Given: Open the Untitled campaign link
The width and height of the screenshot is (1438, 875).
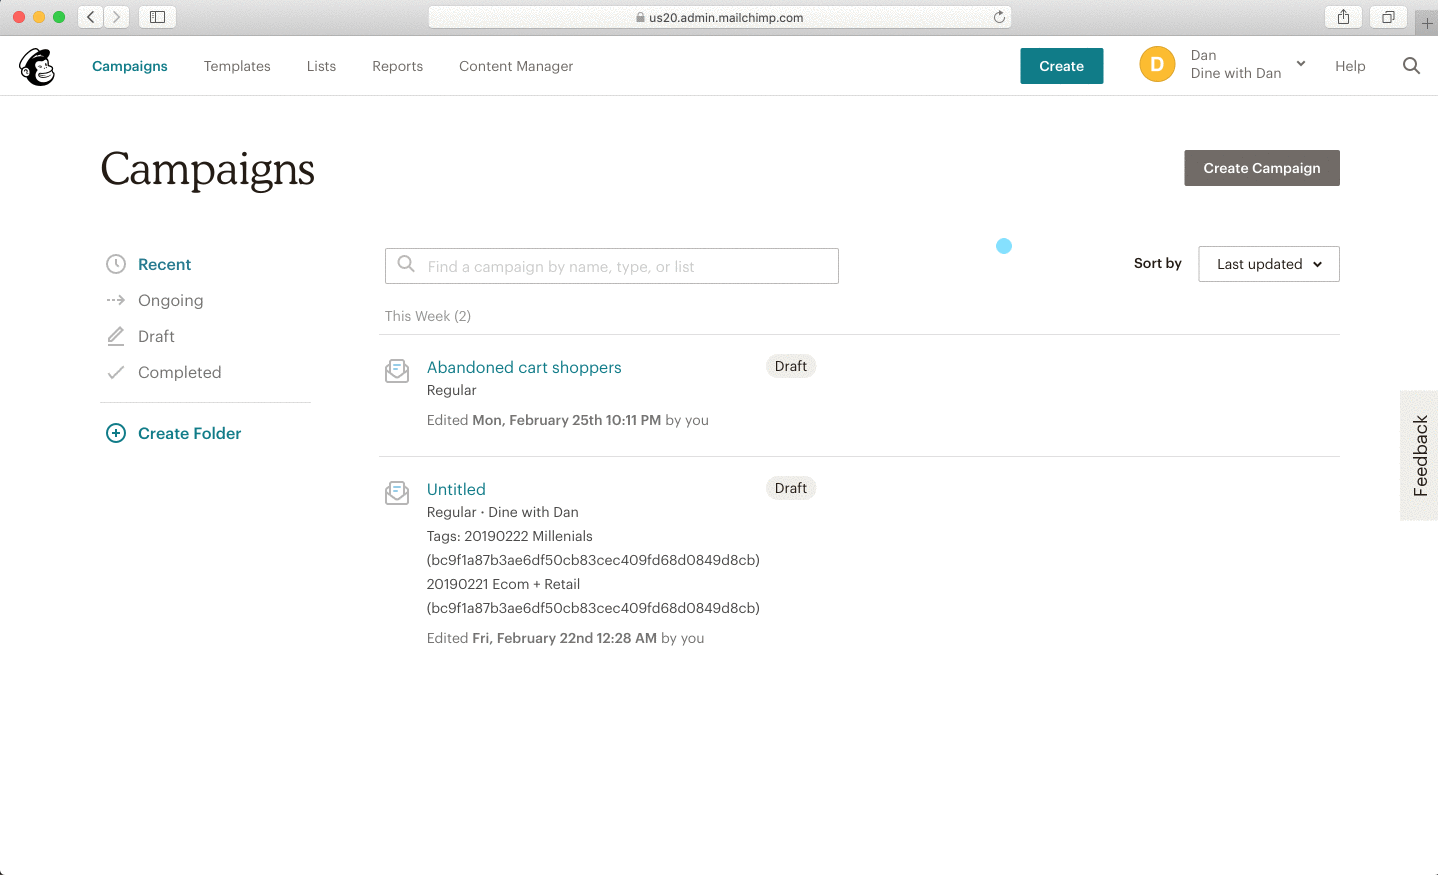Looking at the screenshot, I should click(456, 489).
